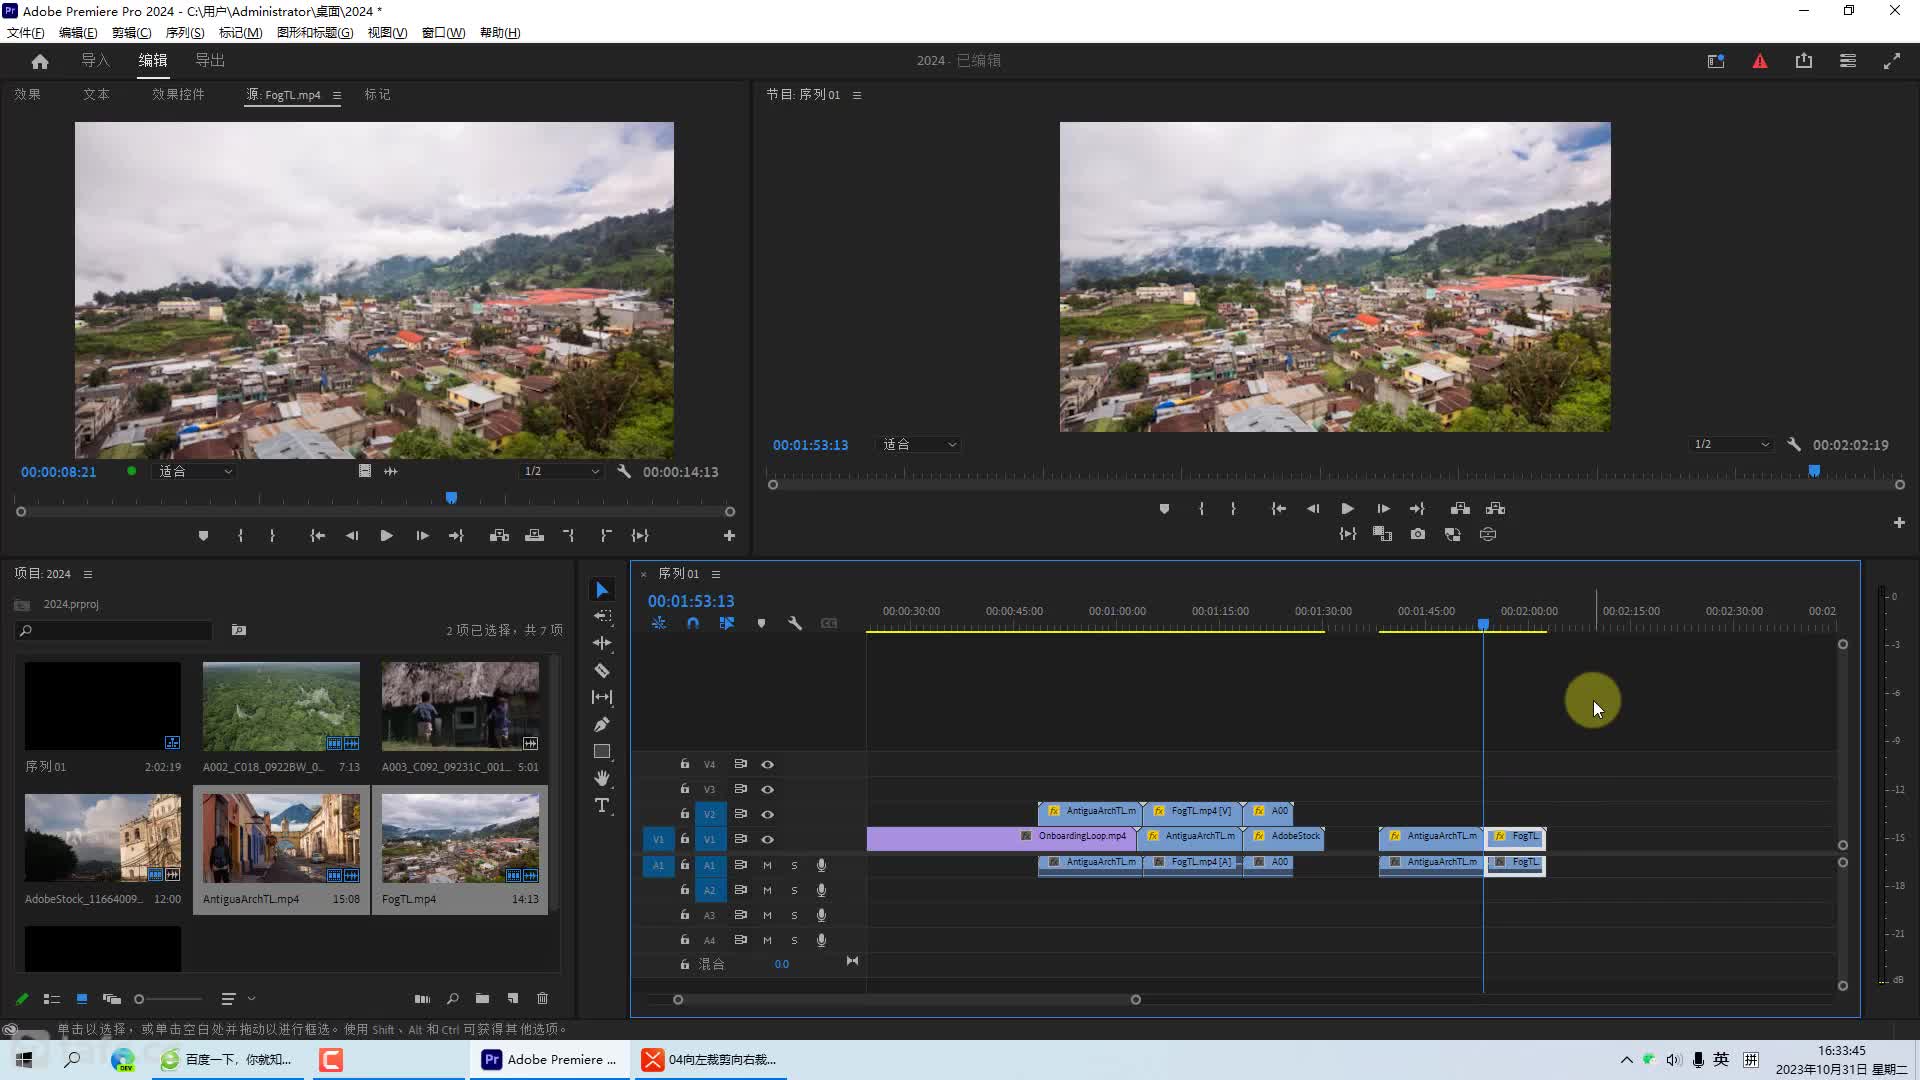Switch to 效果控件 tab
Viewport: 1920px width, 1080px height.
[178, 95]
